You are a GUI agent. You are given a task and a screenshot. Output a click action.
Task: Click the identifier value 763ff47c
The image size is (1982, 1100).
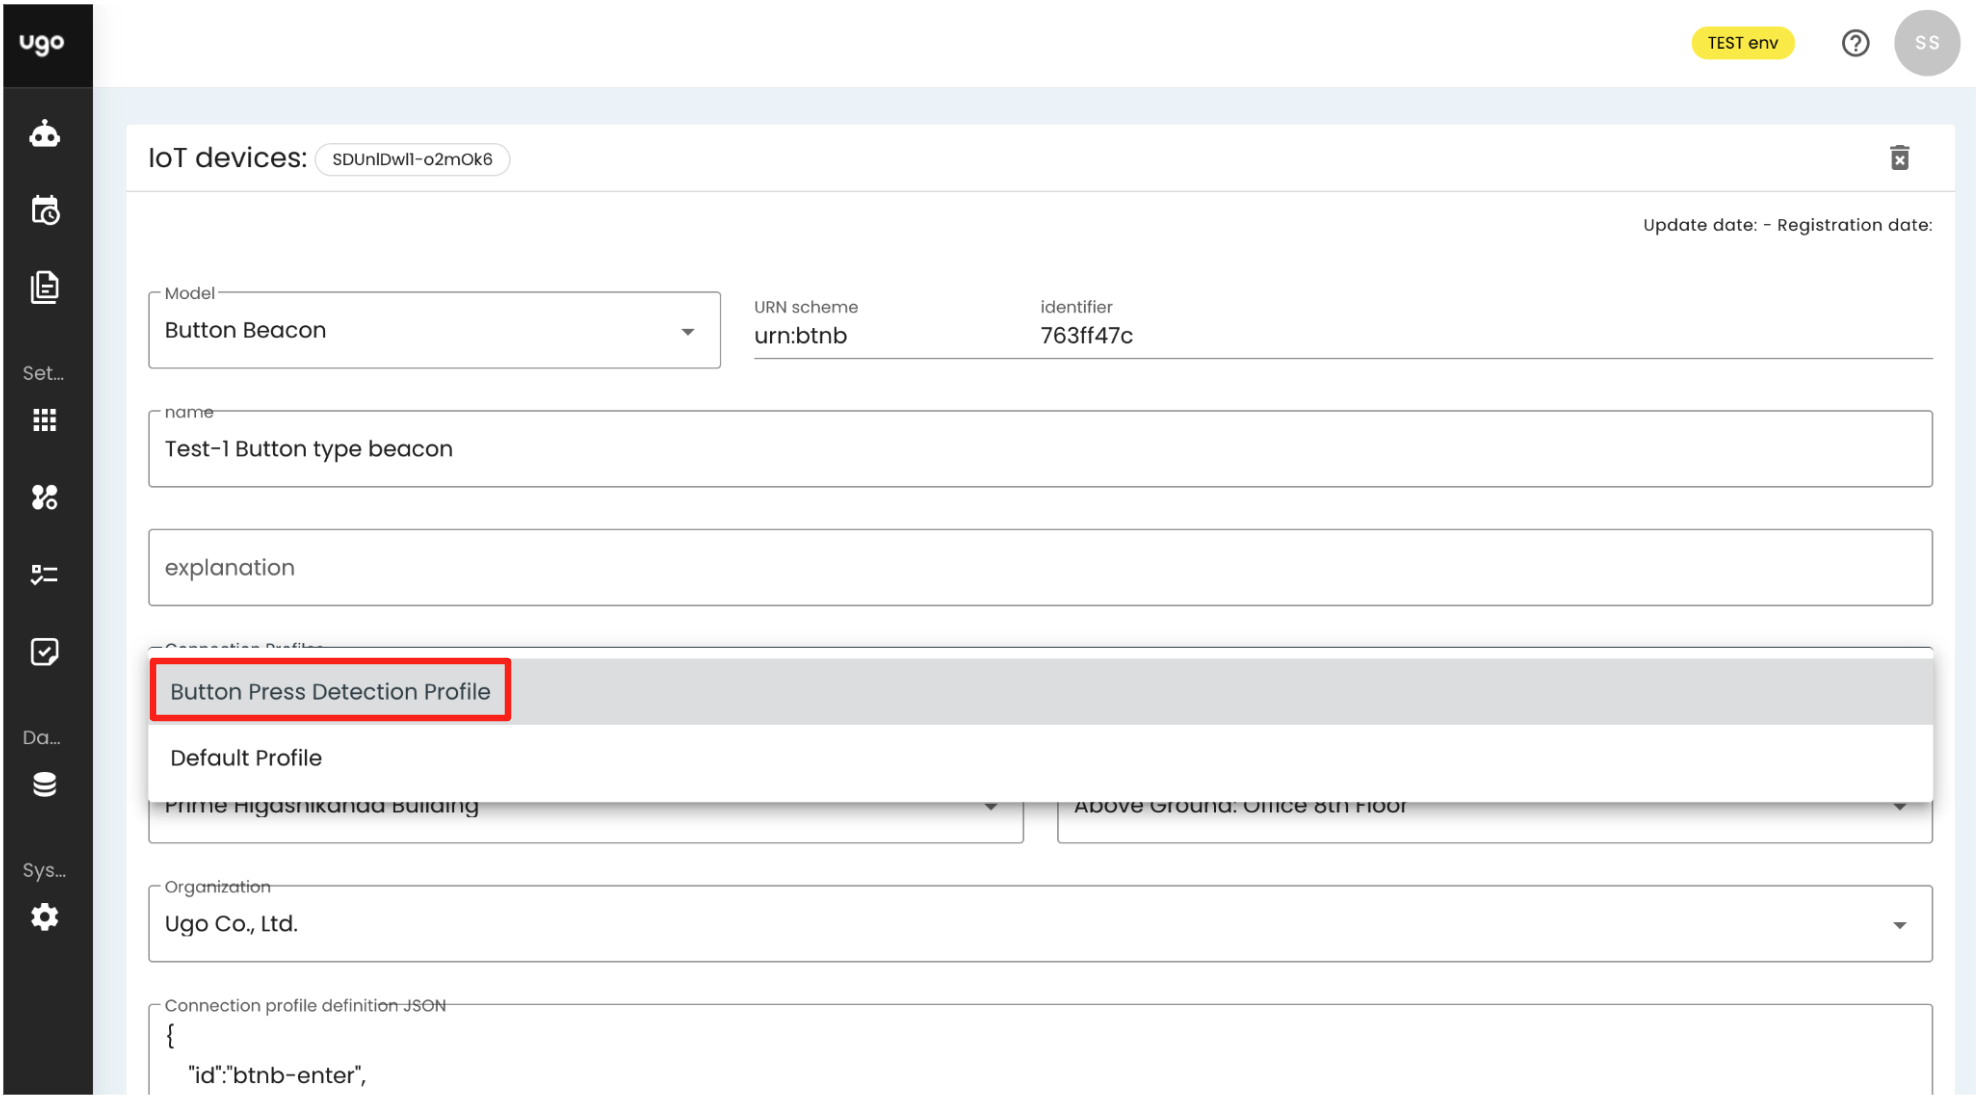coord(1086,336)
